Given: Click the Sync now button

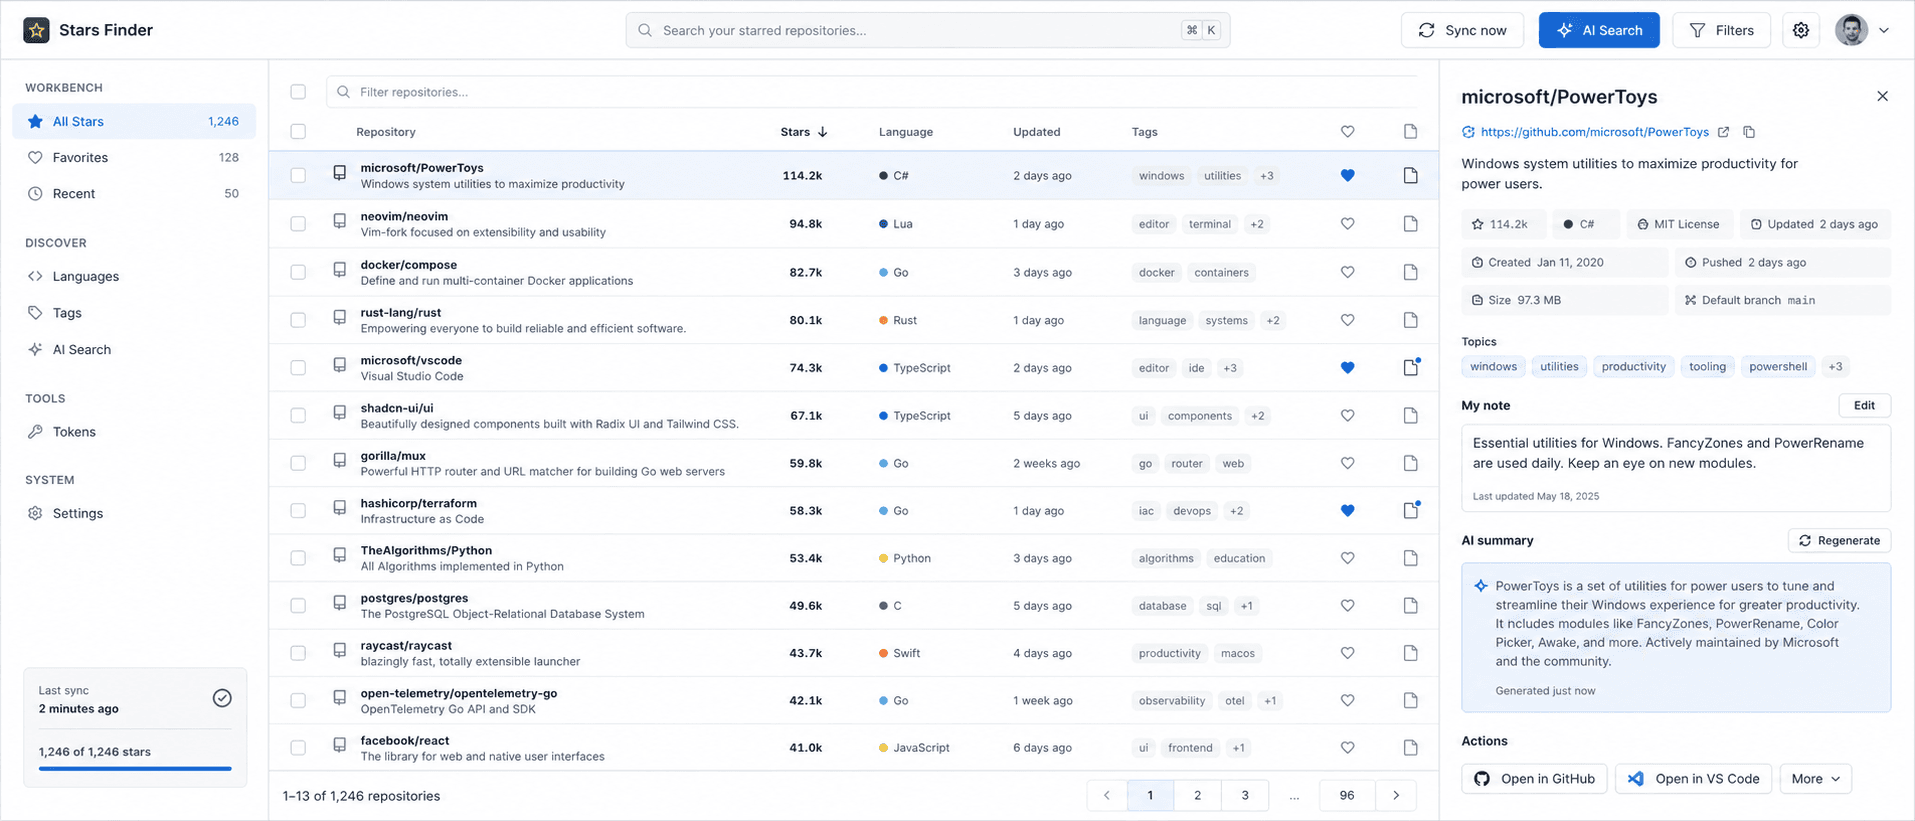Looking at the screenshot, I should [1462, 30].
